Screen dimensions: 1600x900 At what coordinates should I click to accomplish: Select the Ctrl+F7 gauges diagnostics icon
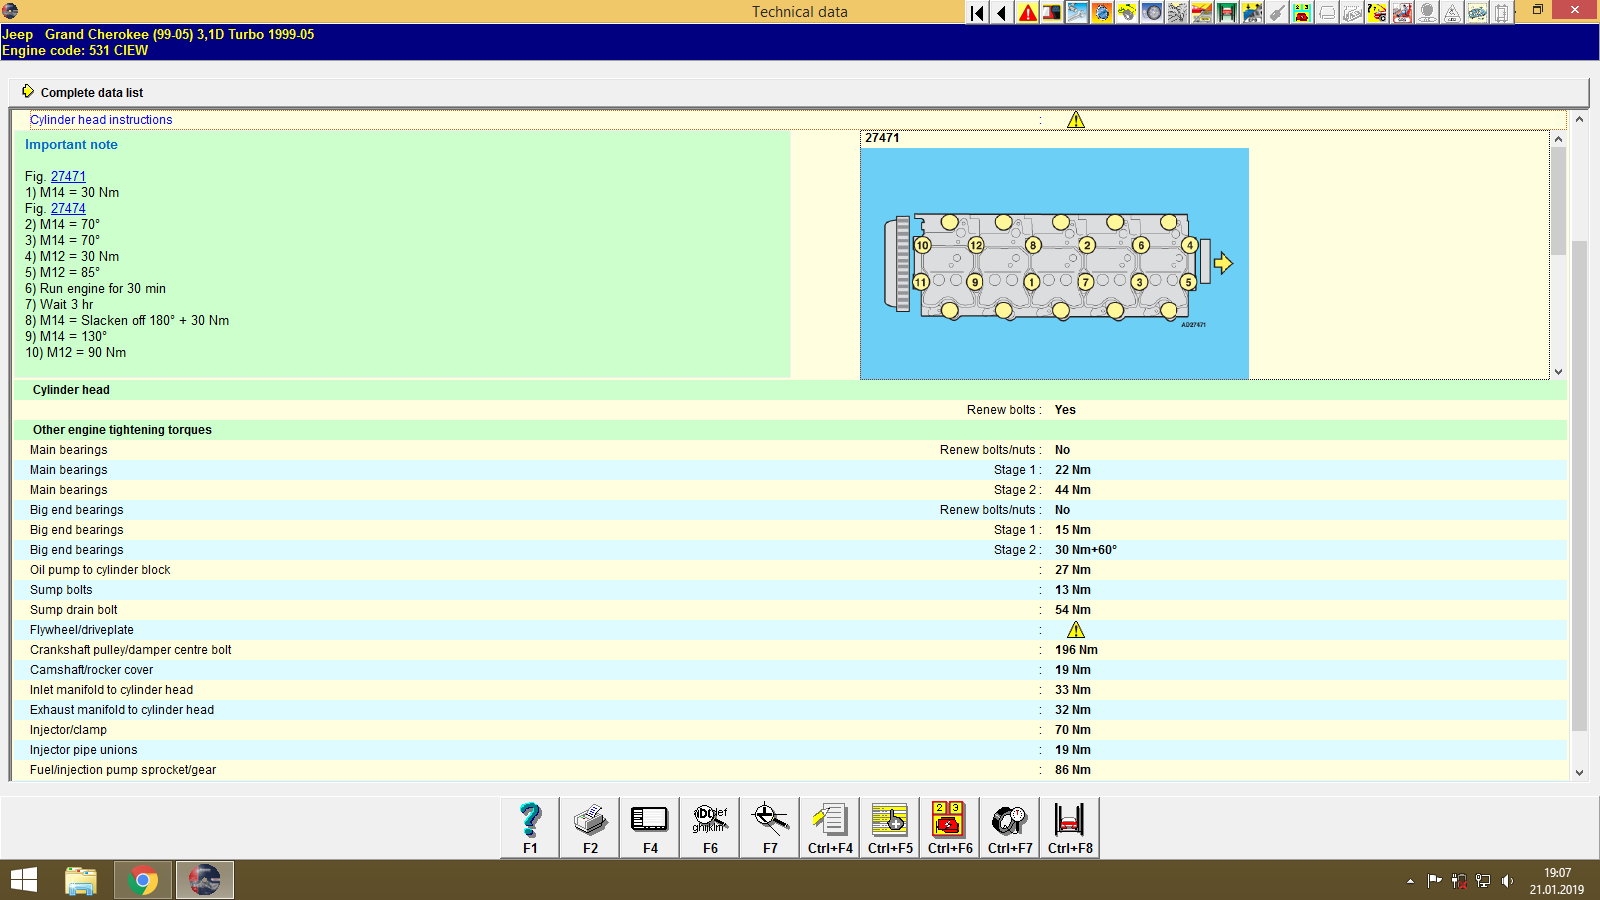point(1008,823)
